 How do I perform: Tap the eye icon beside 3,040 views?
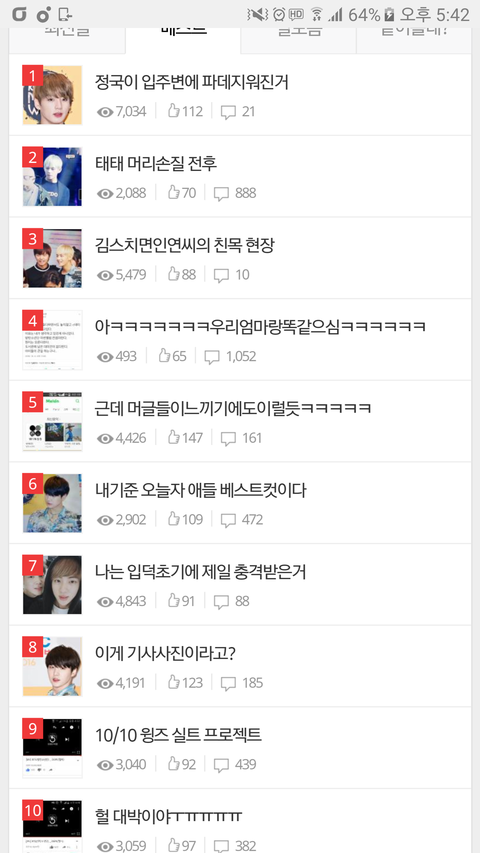point(105,765)
